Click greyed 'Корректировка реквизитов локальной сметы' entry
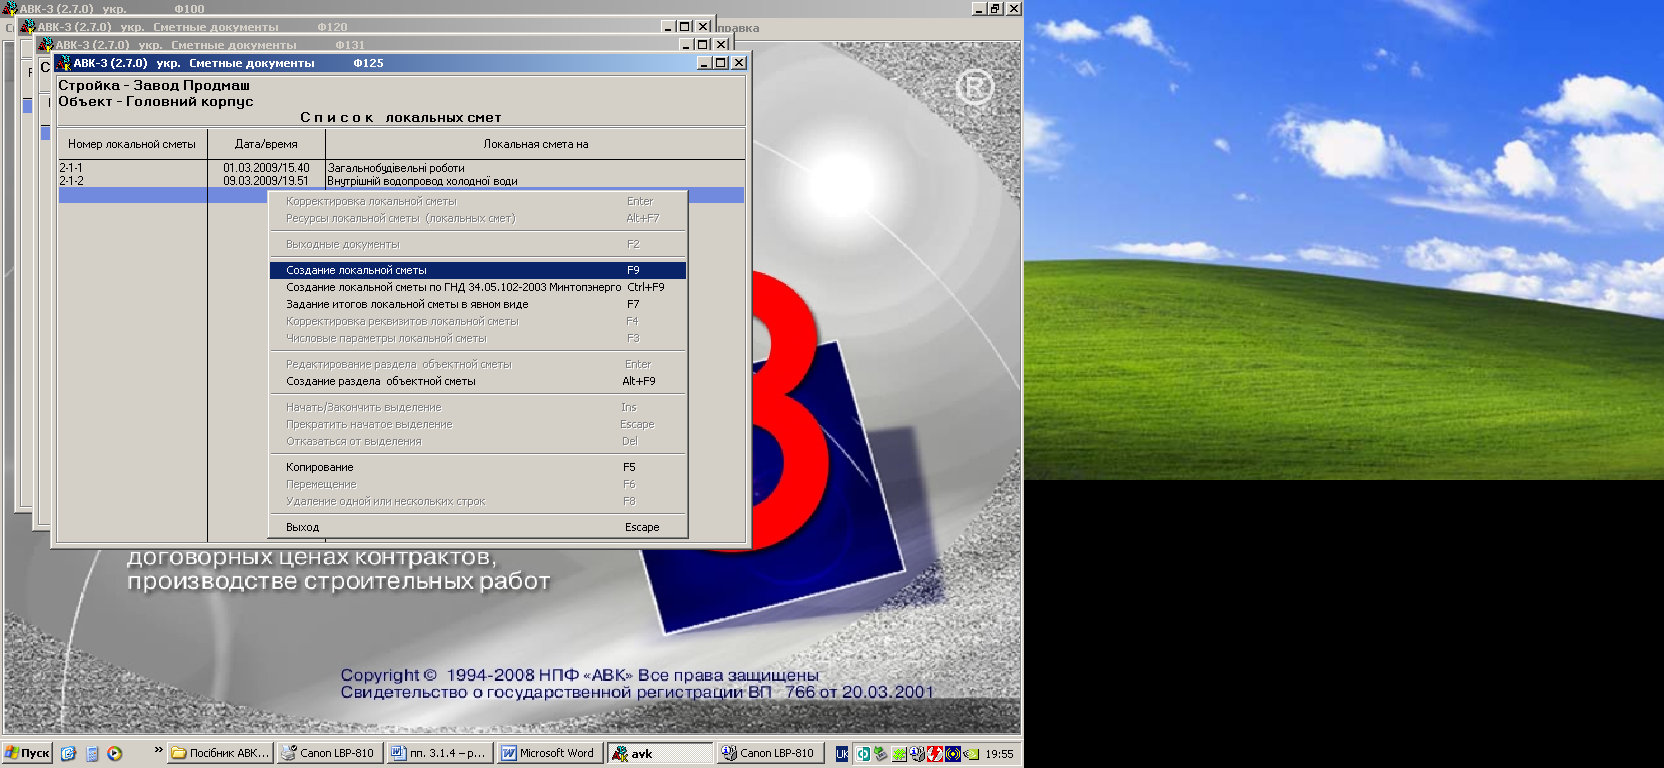The image size is (1664, 768). (478, 321)
